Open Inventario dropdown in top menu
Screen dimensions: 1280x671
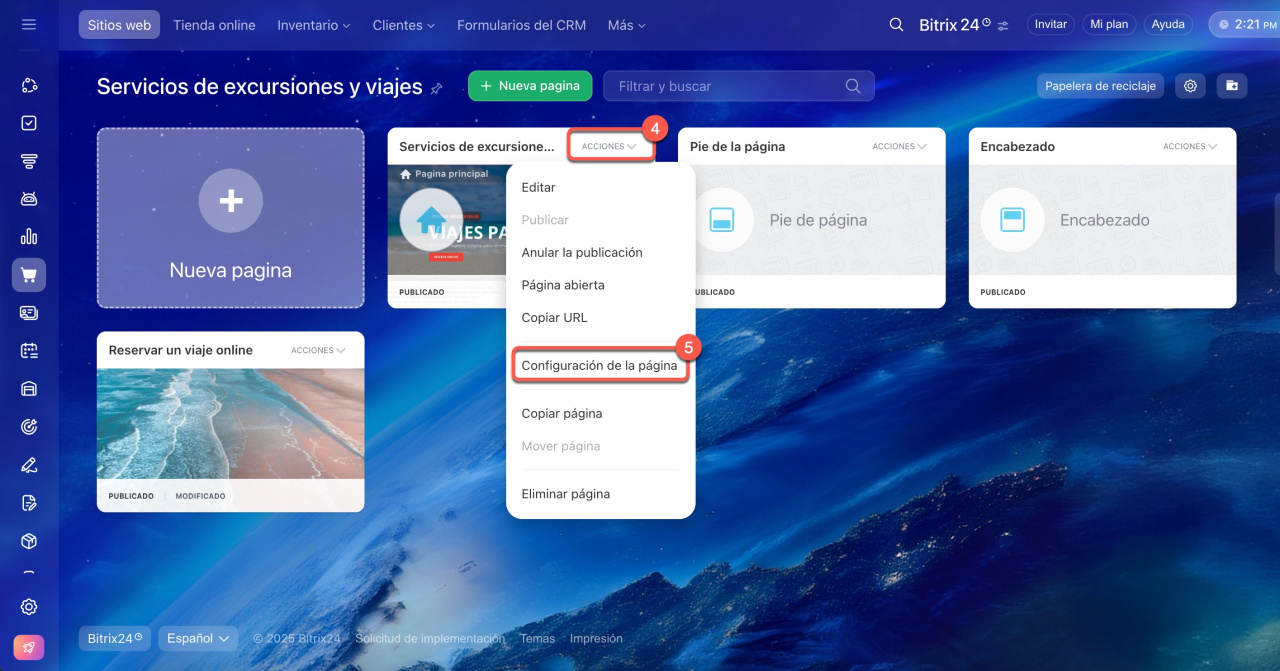pos(313,25)
